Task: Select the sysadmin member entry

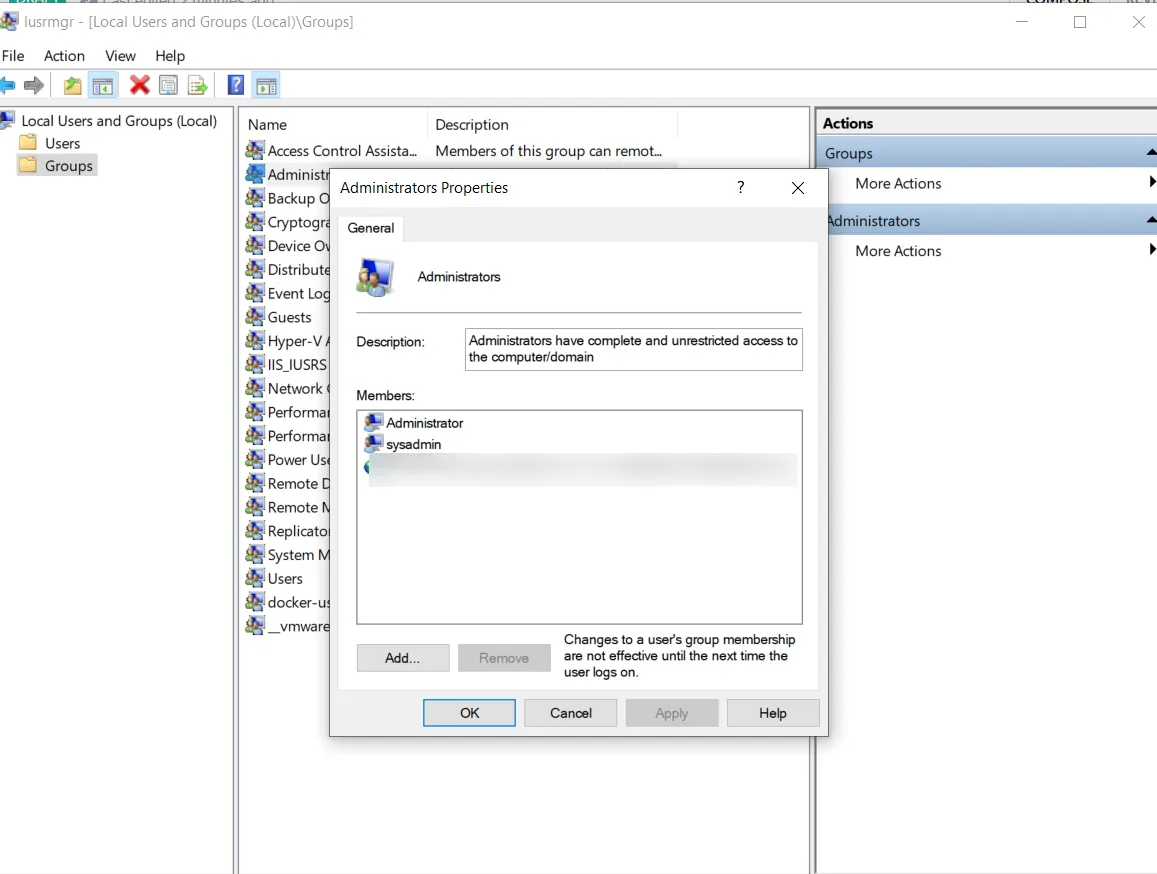Action: 413,444
